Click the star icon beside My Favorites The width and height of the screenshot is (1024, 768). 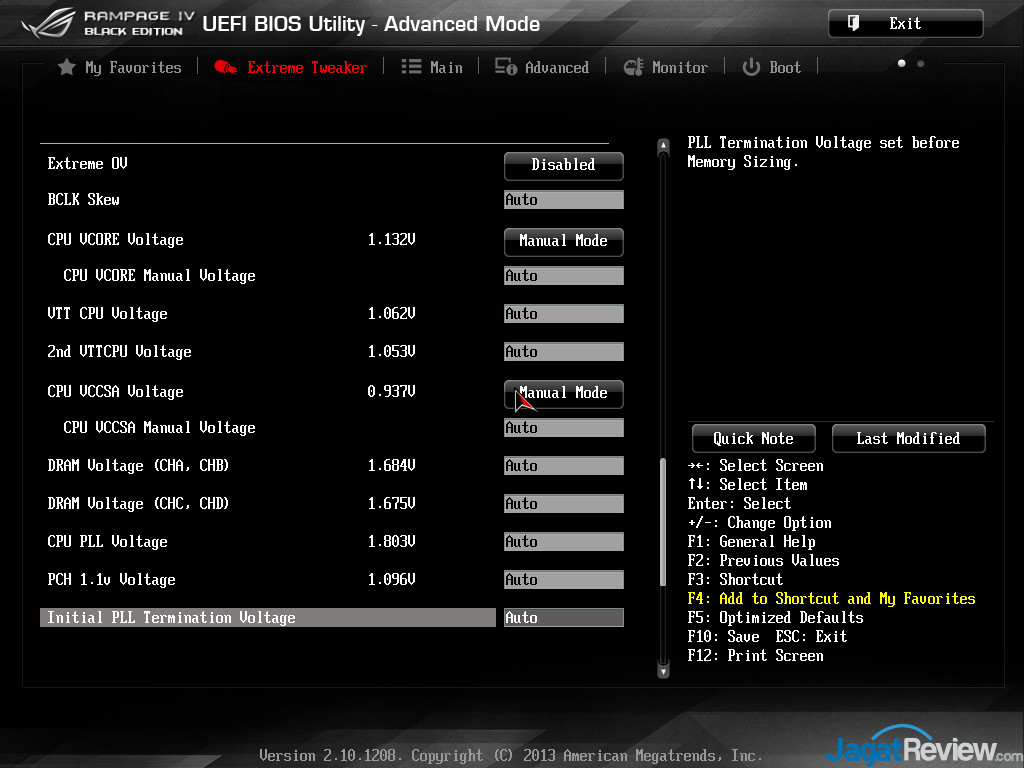click(x=67, y=67)
